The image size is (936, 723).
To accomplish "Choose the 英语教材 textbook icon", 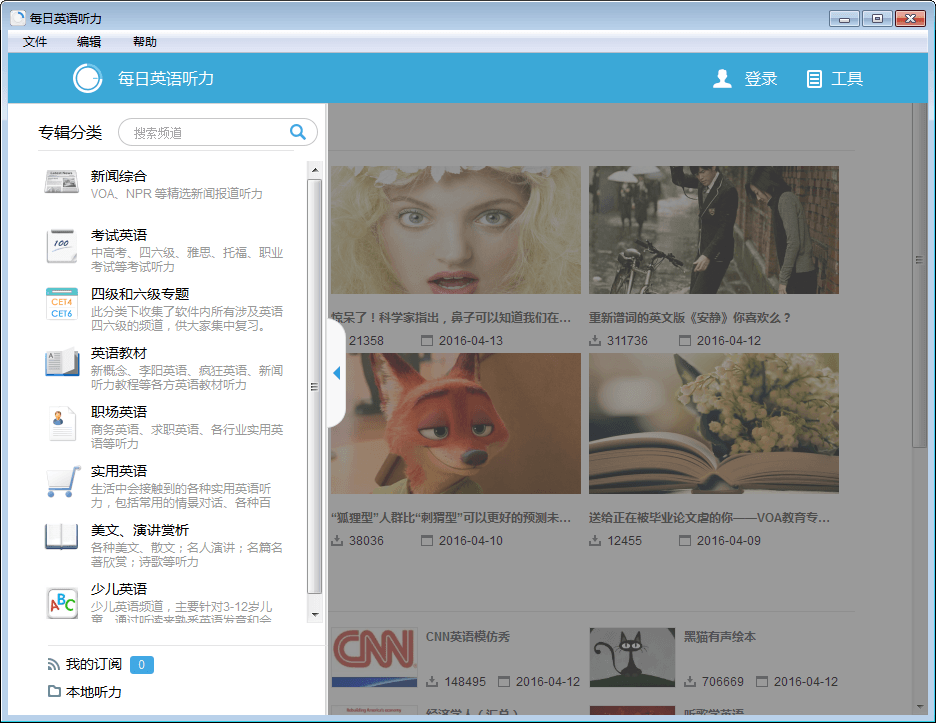I will tap(61, 362).
